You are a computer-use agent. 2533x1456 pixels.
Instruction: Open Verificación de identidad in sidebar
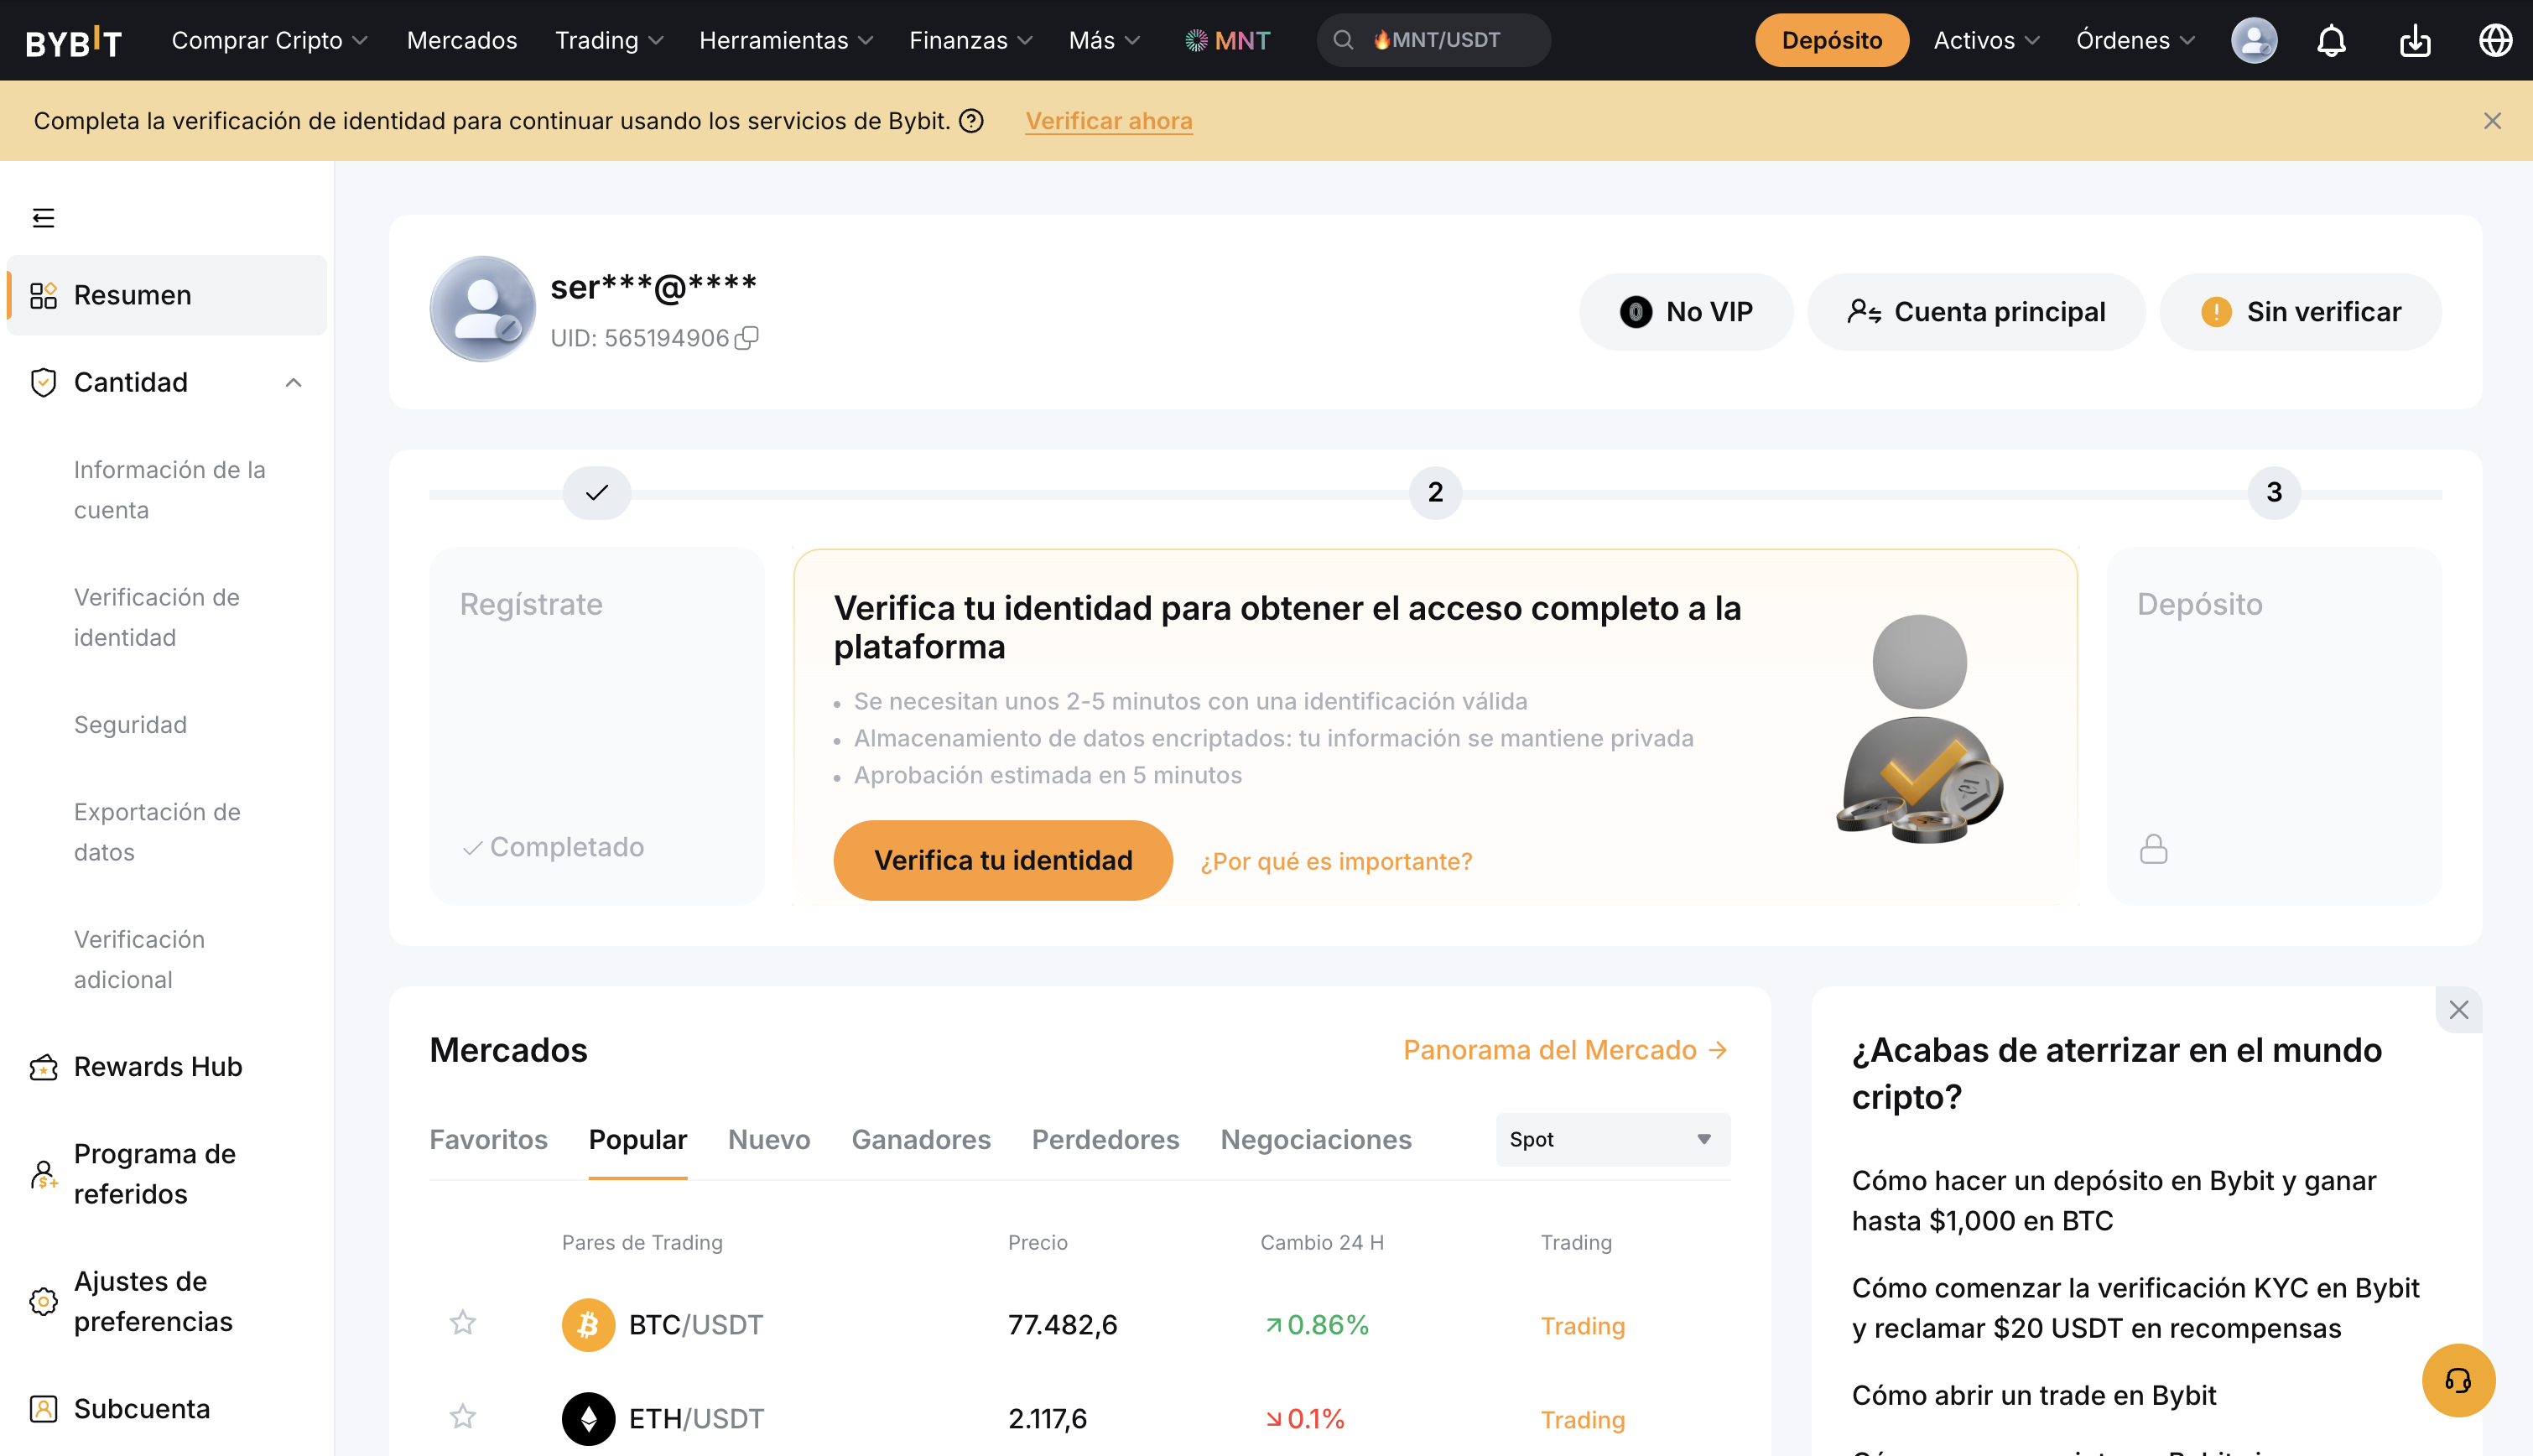coord(157,617)
